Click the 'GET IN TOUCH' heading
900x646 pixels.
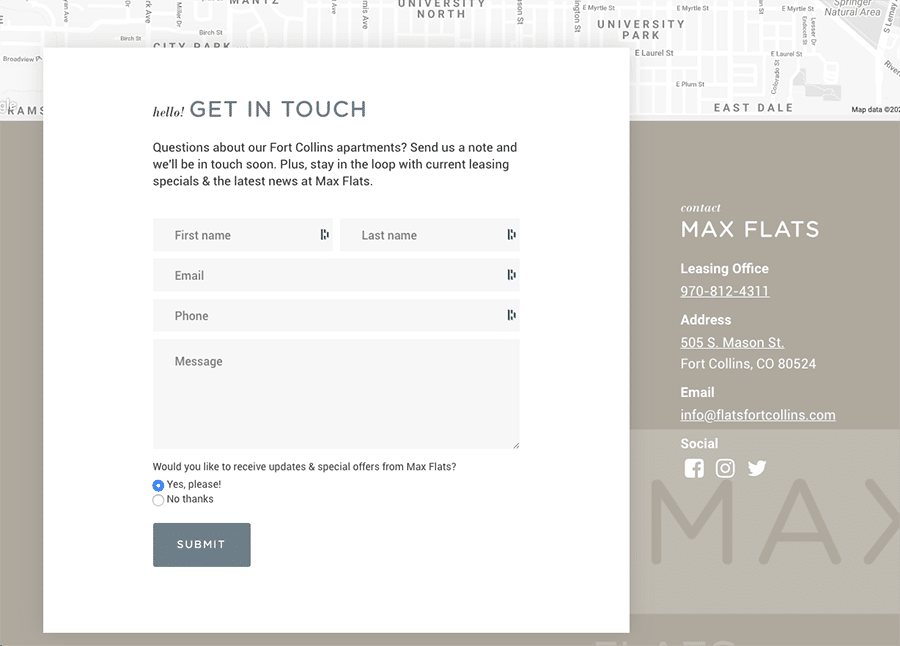coord(278,109)
